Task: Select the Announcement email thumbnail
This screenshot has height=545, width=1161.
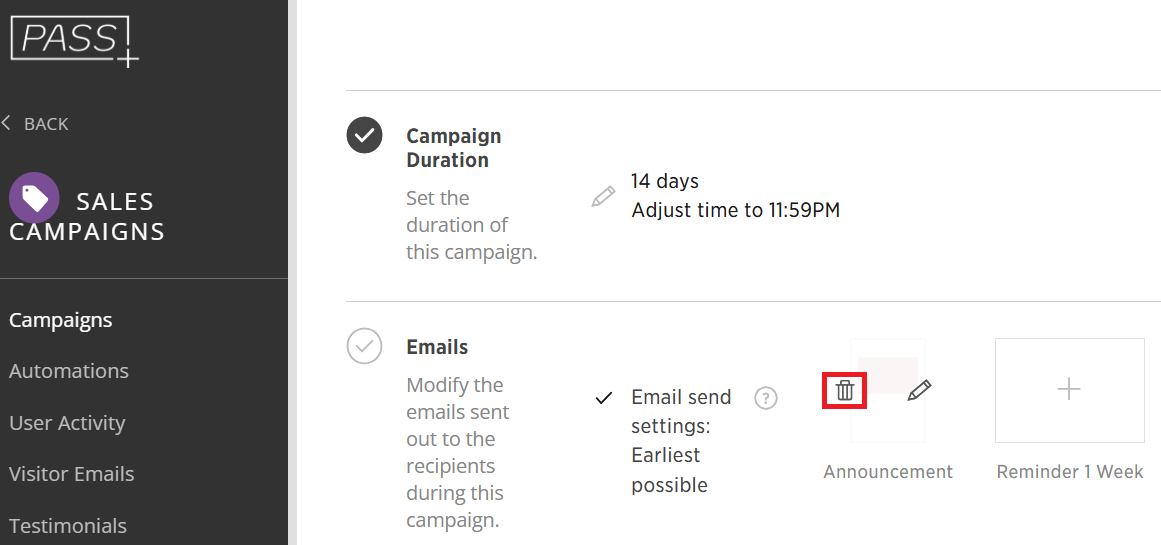Action: click(x=888, y=390)
